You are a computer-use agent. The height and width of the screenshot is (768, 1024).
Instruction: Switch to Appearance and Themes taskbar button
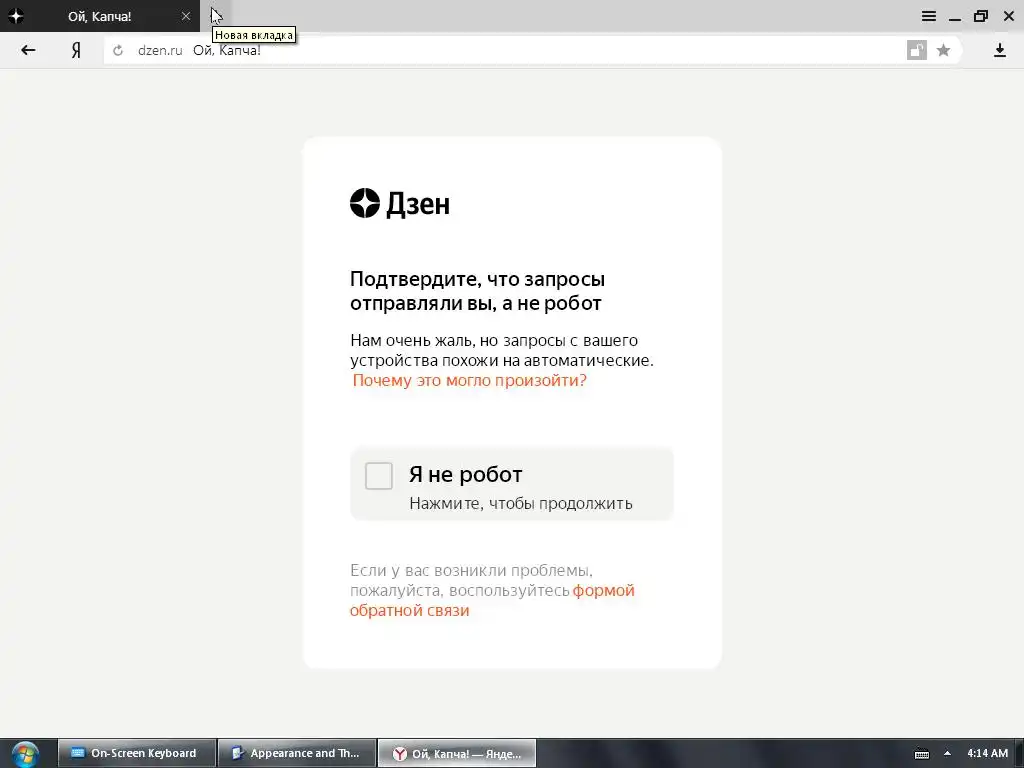[296, 753]
